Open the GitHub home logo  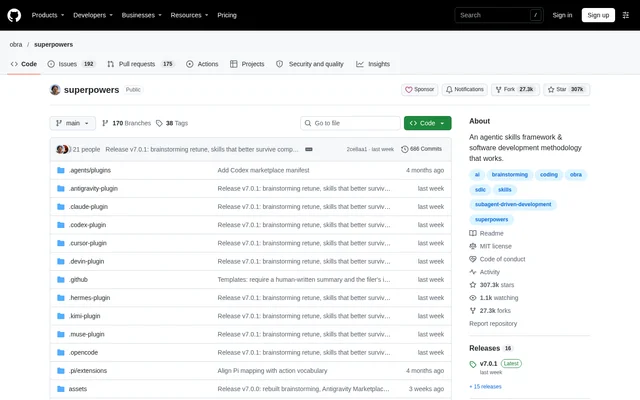(x=14, y=16)
